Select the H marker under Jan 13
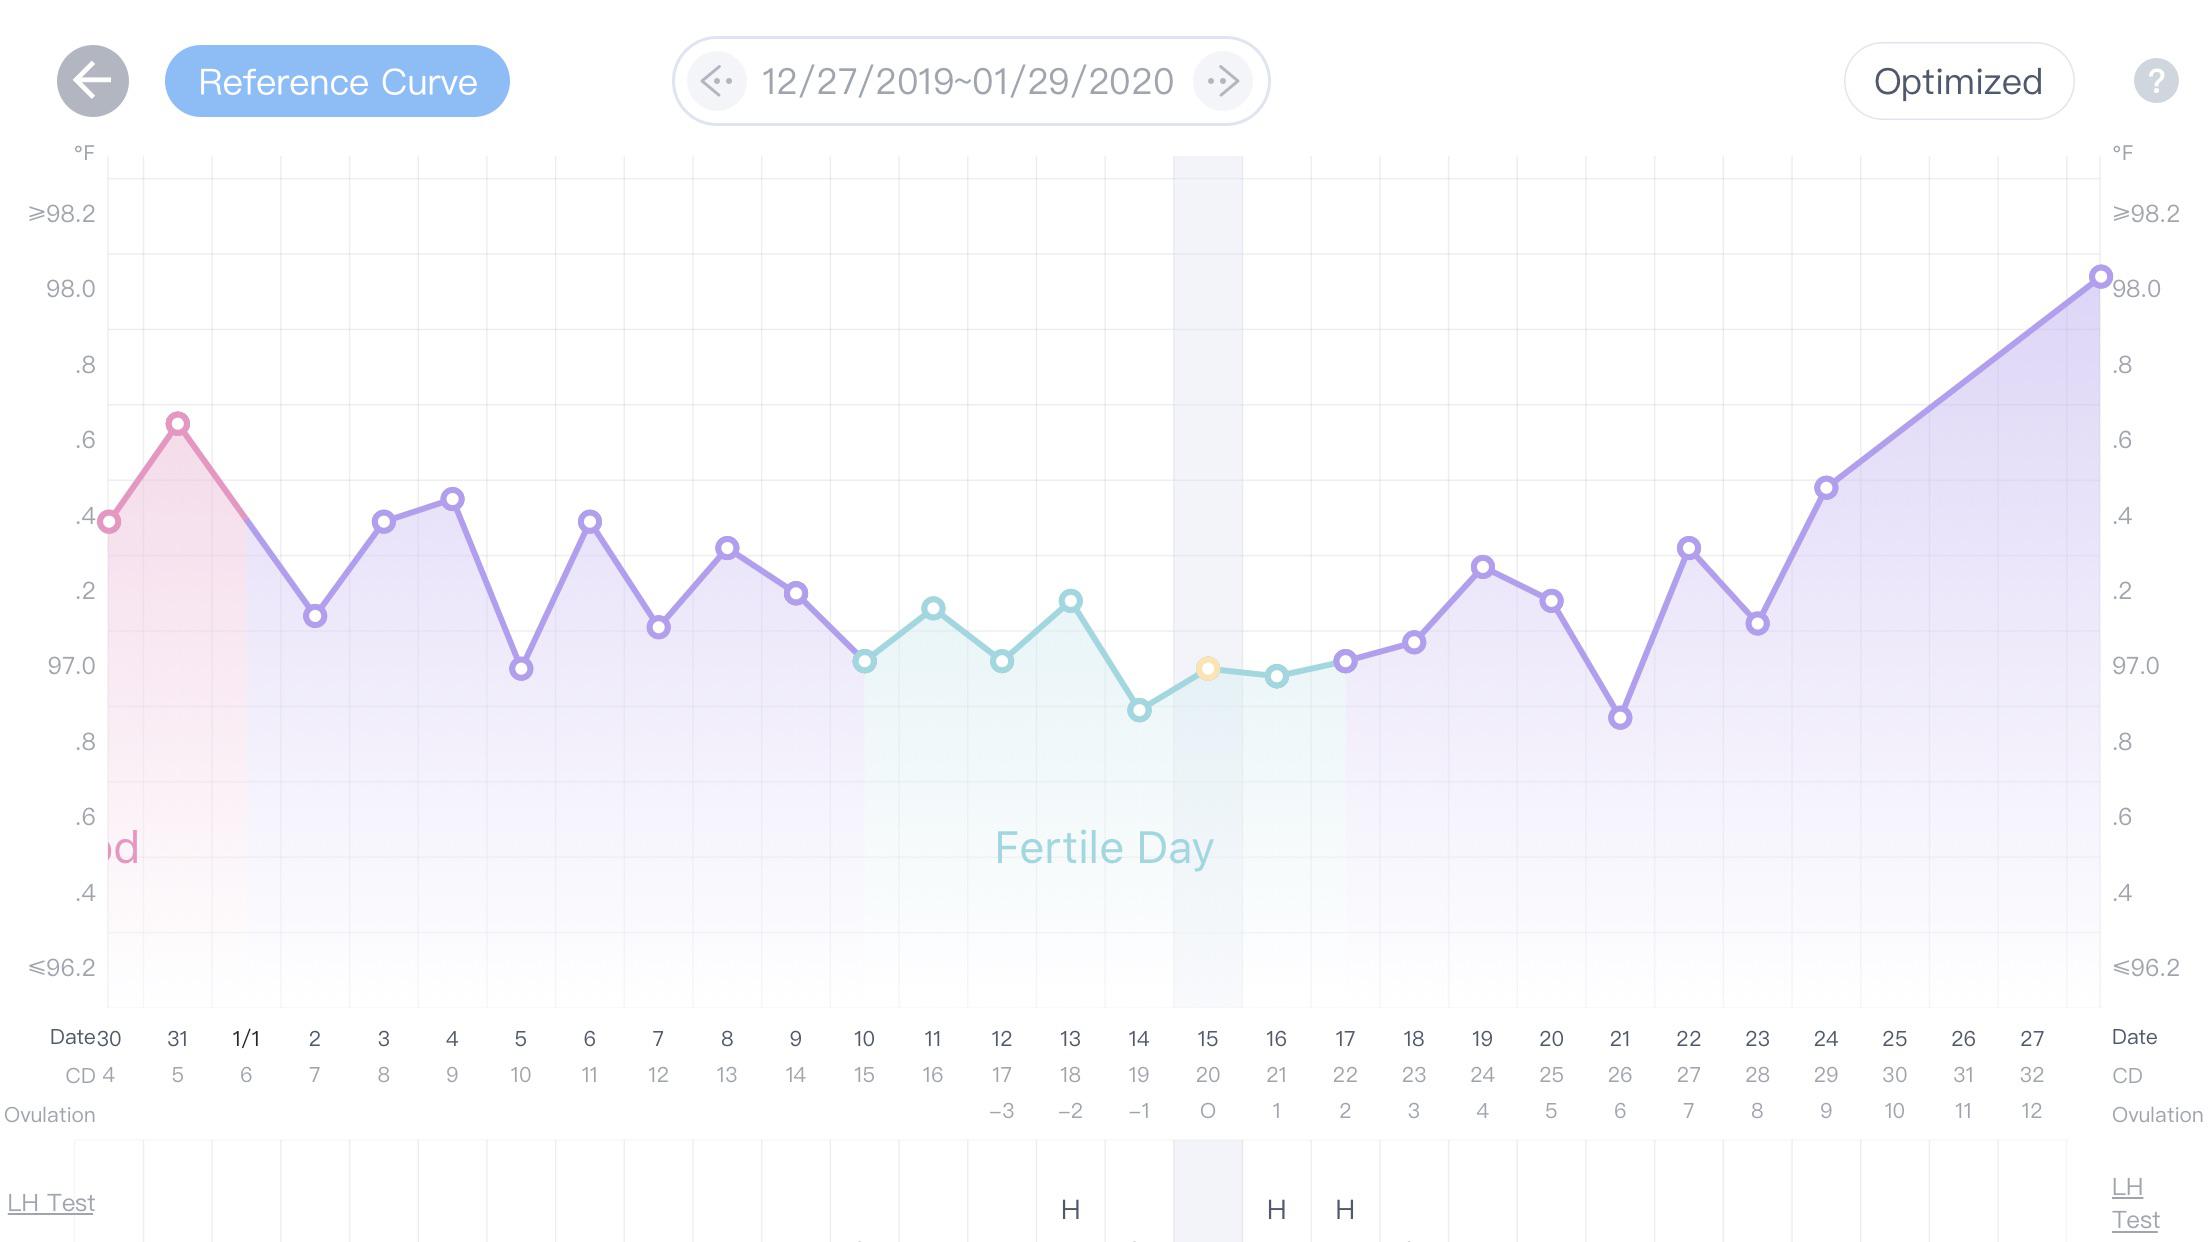This screenshot has height=1242, width=2208. pyautogui.click(x=1070, y=1210)
